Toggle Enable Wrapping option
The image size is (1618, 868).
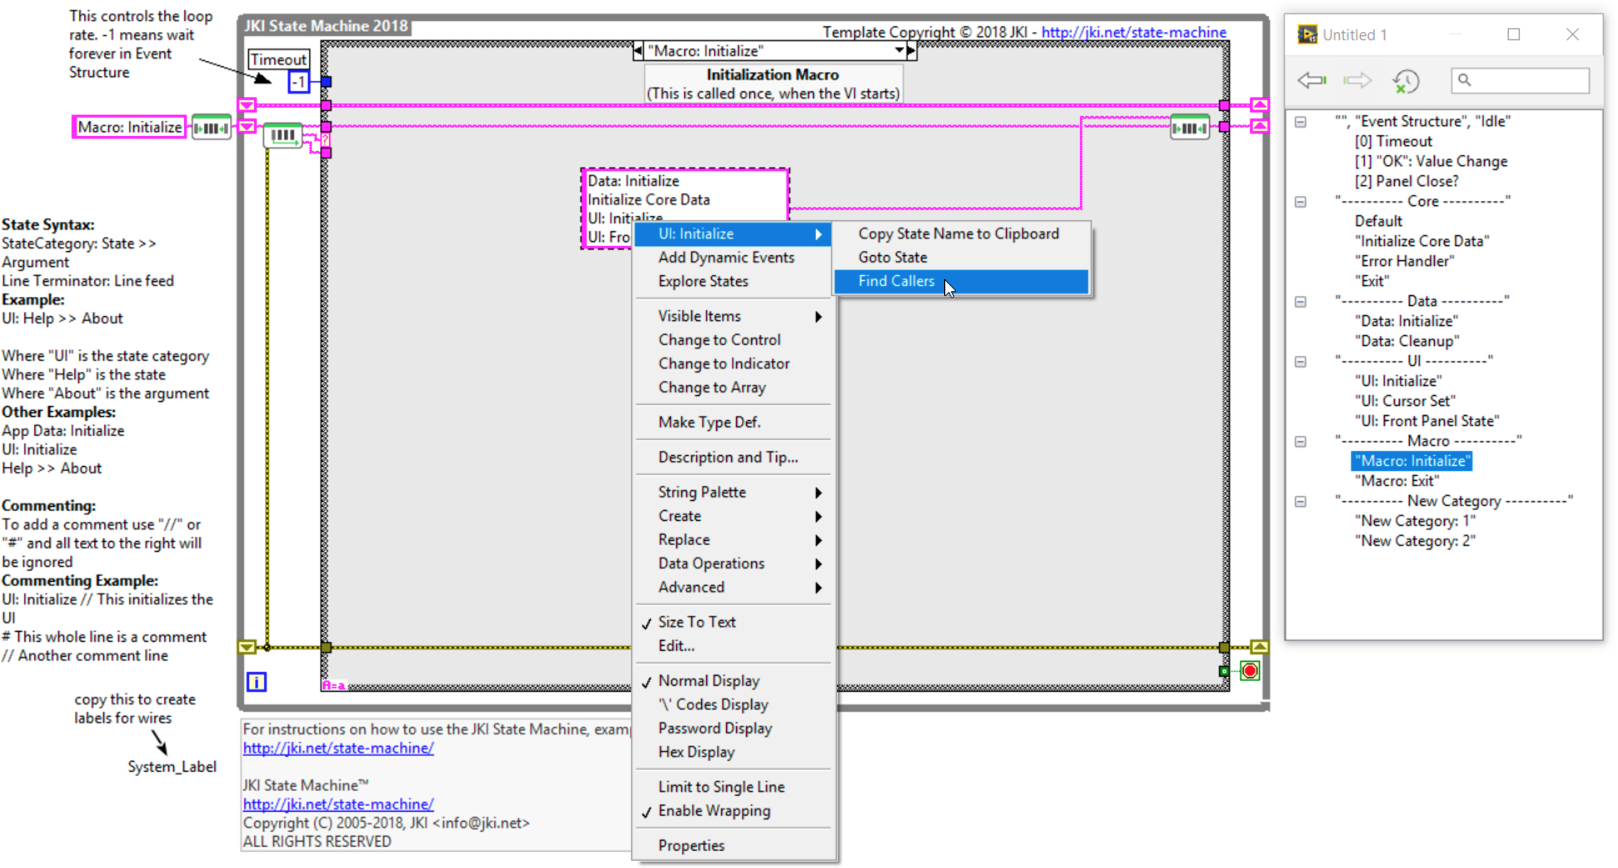pyautogui.click(x=734, y=811)
